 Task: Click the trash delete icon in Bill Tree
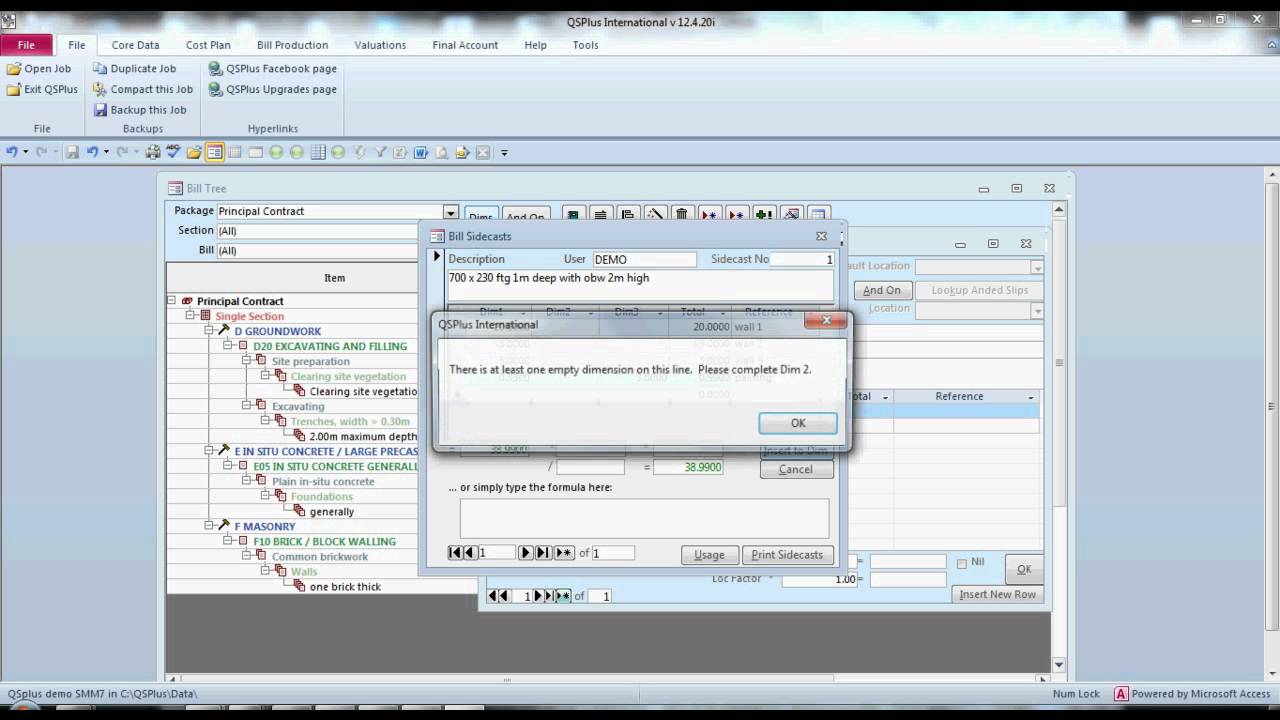tap(682, 215)
